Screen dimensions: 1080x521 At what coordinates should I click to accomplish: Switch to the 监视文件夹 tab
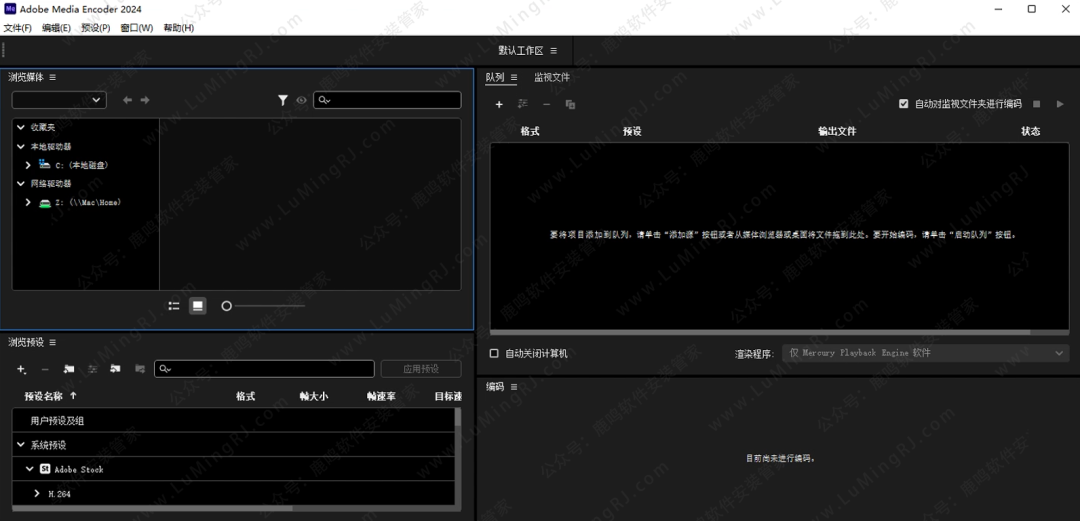coord(551,77)
